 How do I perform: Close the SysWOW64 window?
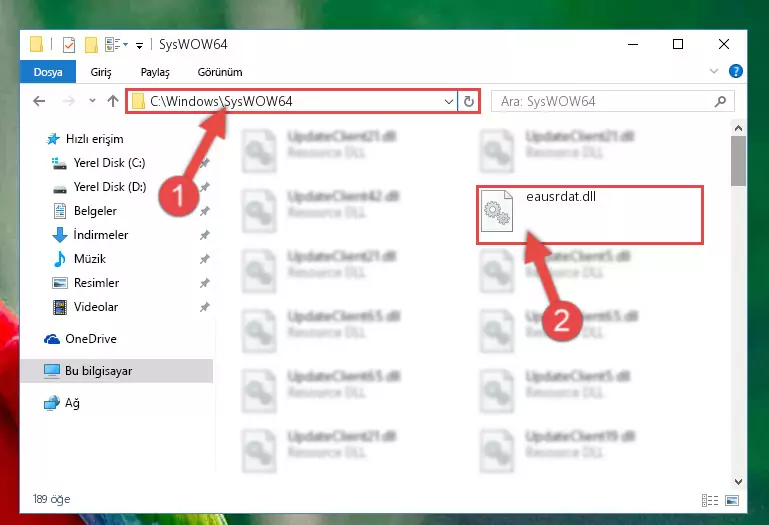pyautogui.click(x=723, y=44)
